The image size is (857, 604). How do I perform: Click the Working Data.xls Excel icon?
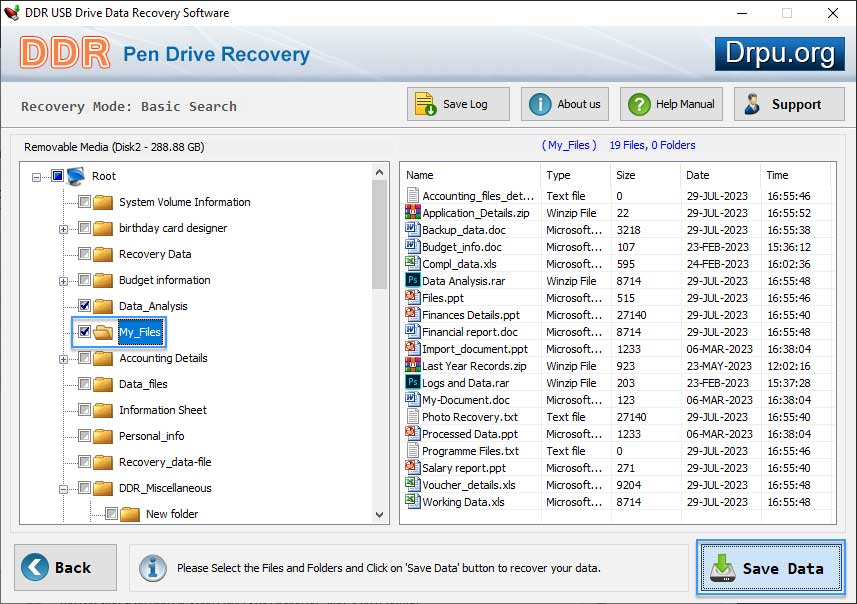click(x=412, y=501)
